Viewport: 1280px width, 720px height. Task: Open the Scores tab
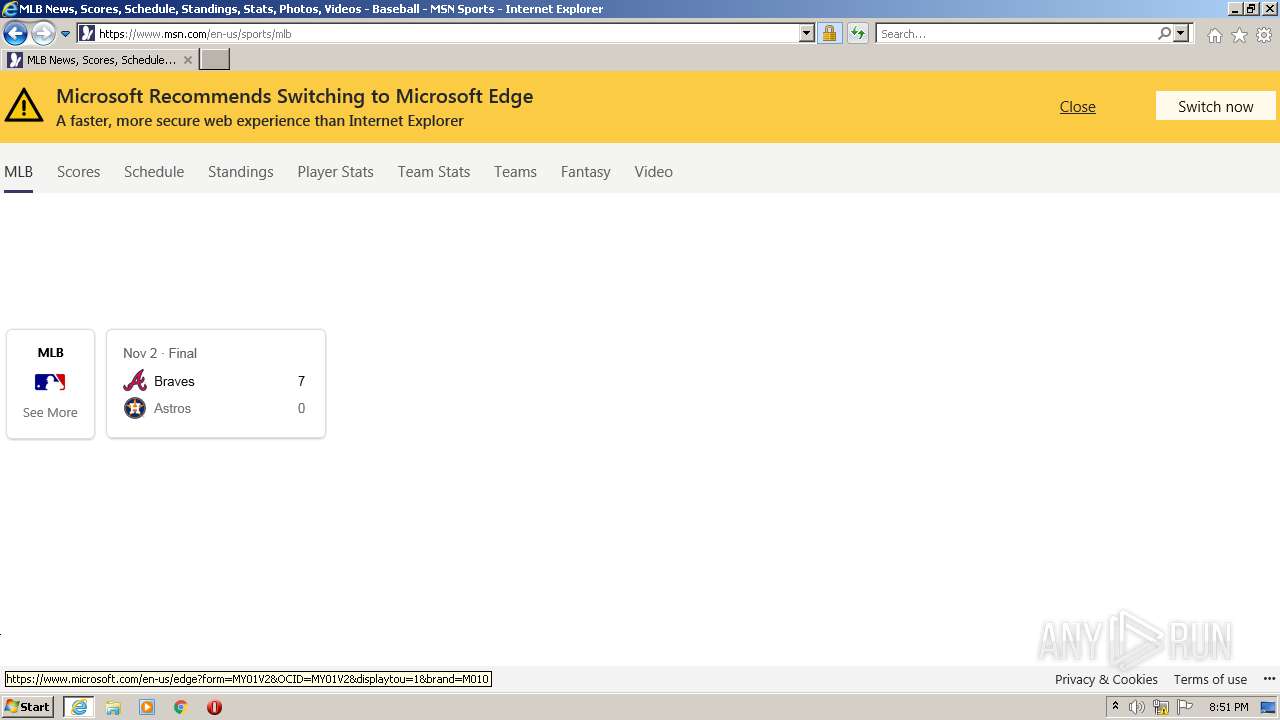pos(78,172)
